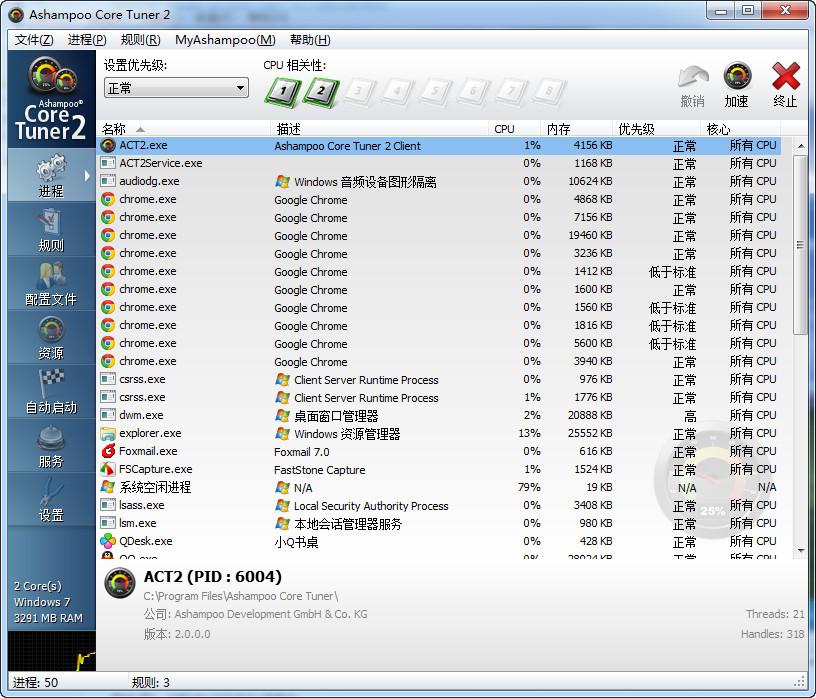Sort by the 名称 column header
The height and width of the screenshot is (698, 816).
click(x=184, y=129)
